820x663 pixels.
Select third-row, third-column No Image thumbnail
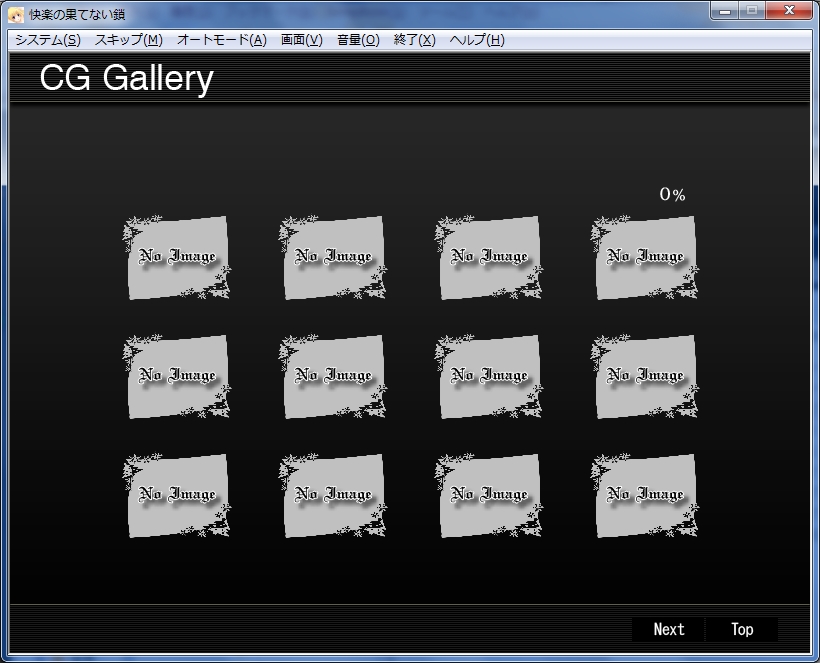(489, 495)
